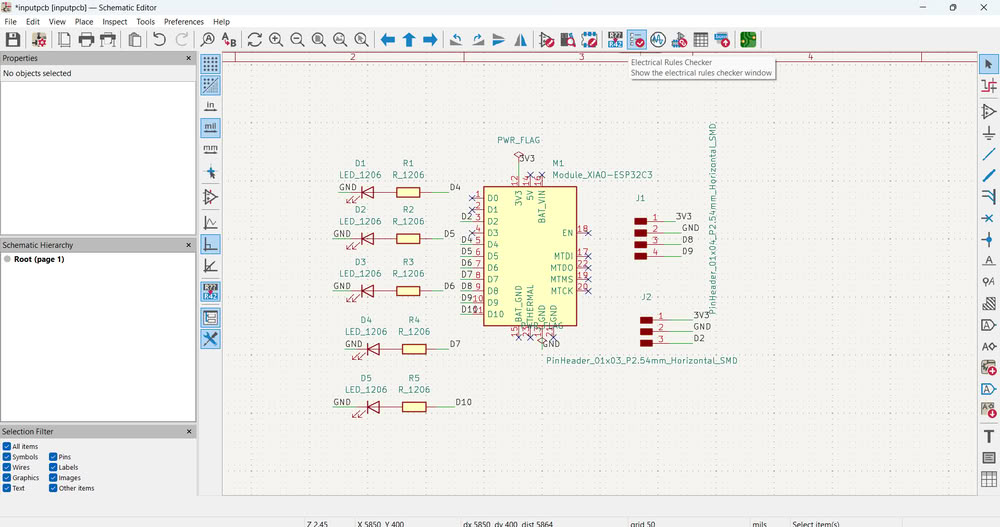The image size is (1000, 527).
Task: Select the Add Wire tool
Action: click(989, 154)
